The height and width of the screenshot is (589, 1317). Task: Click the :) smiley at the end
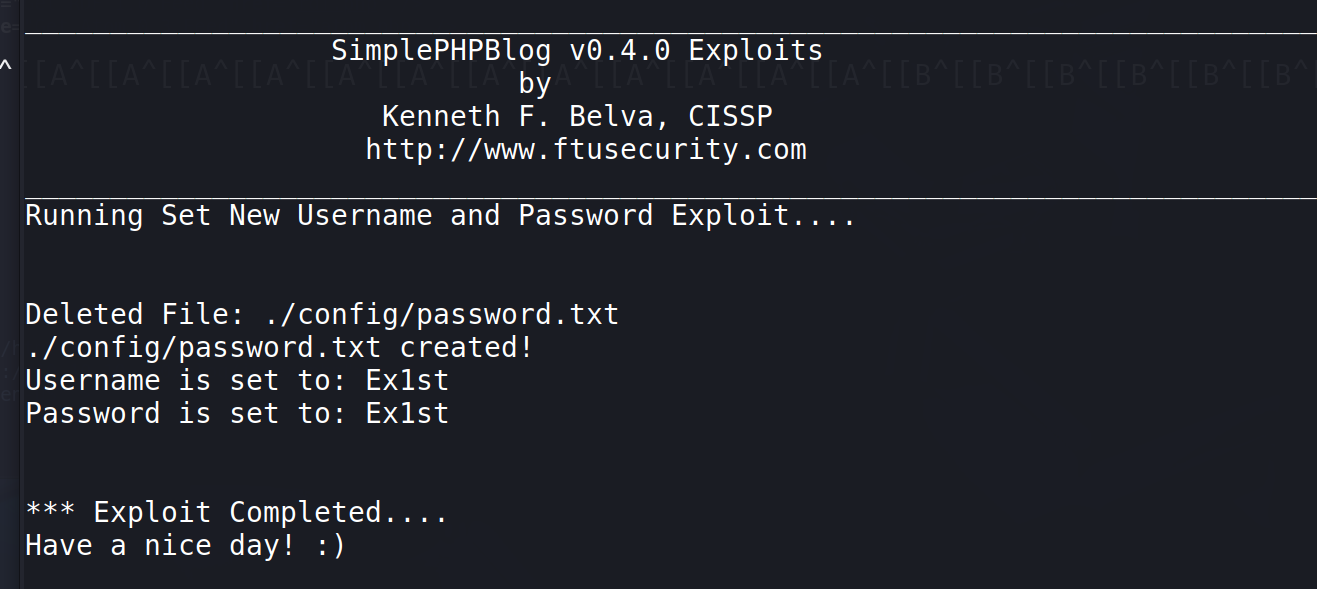(331, 545)
